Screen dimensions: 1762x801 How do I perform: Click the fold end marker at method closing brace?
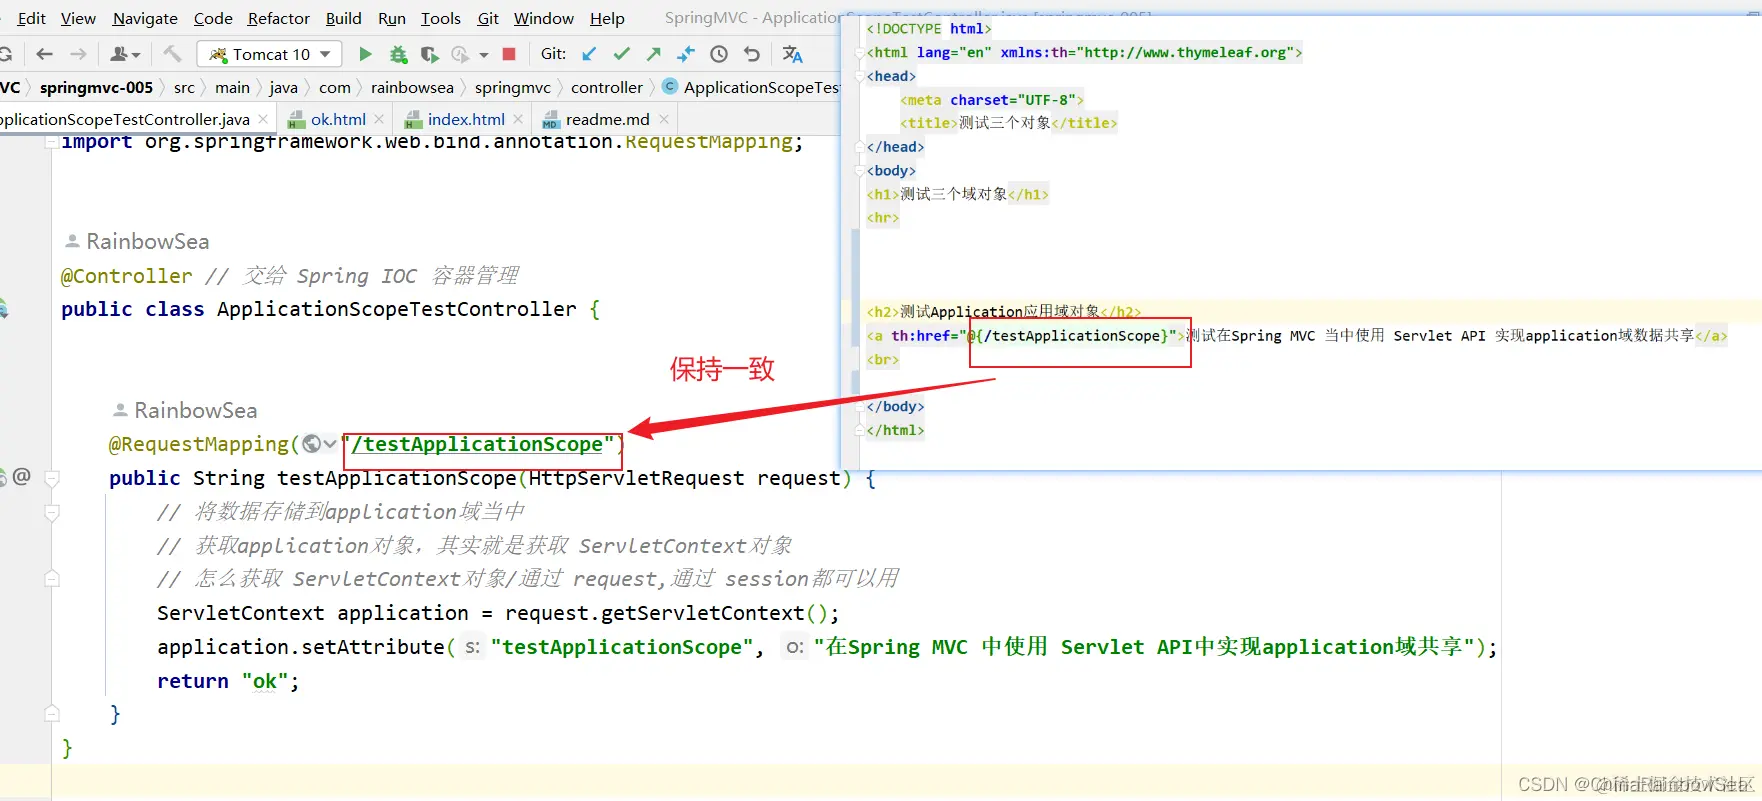point(52,714)
